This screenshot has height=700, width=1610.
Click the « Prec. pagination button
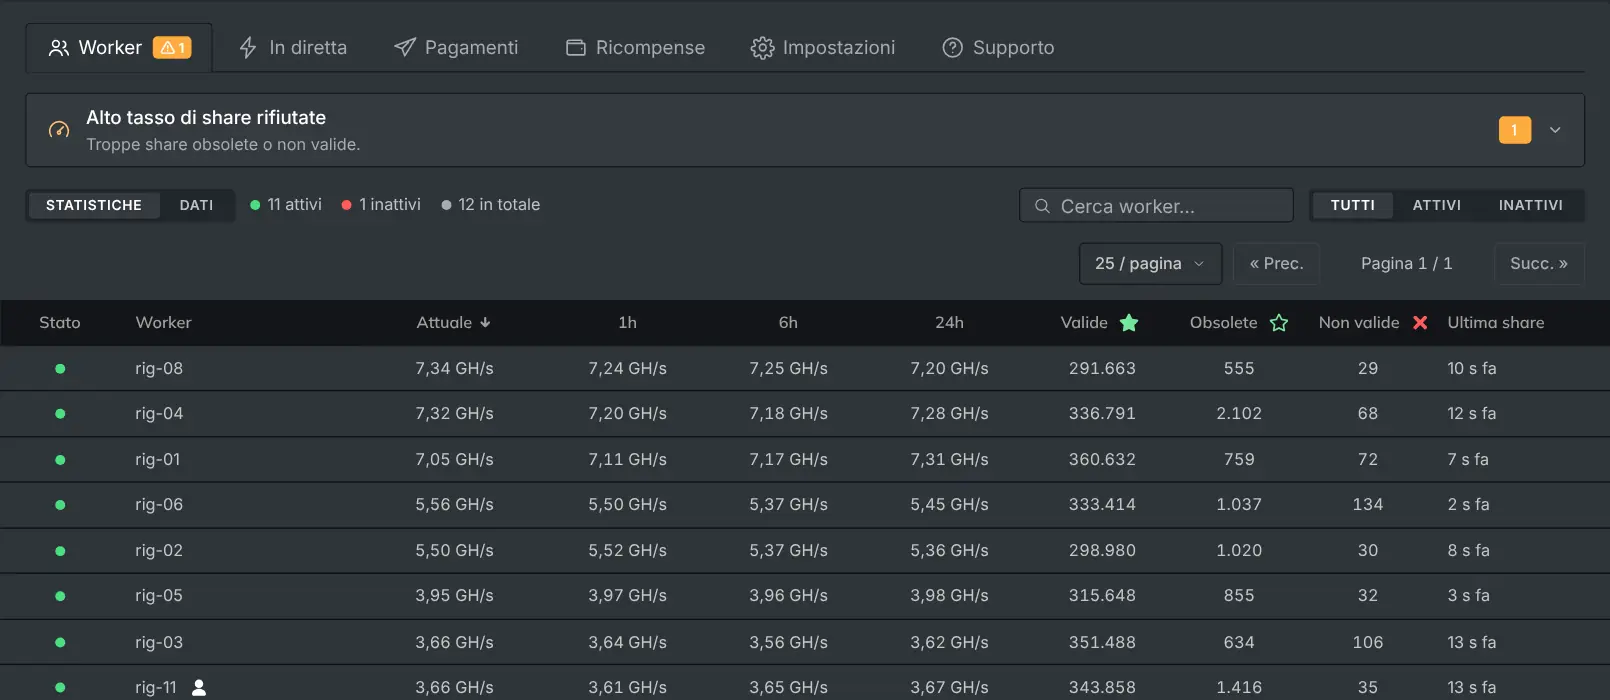point(1276,264)
